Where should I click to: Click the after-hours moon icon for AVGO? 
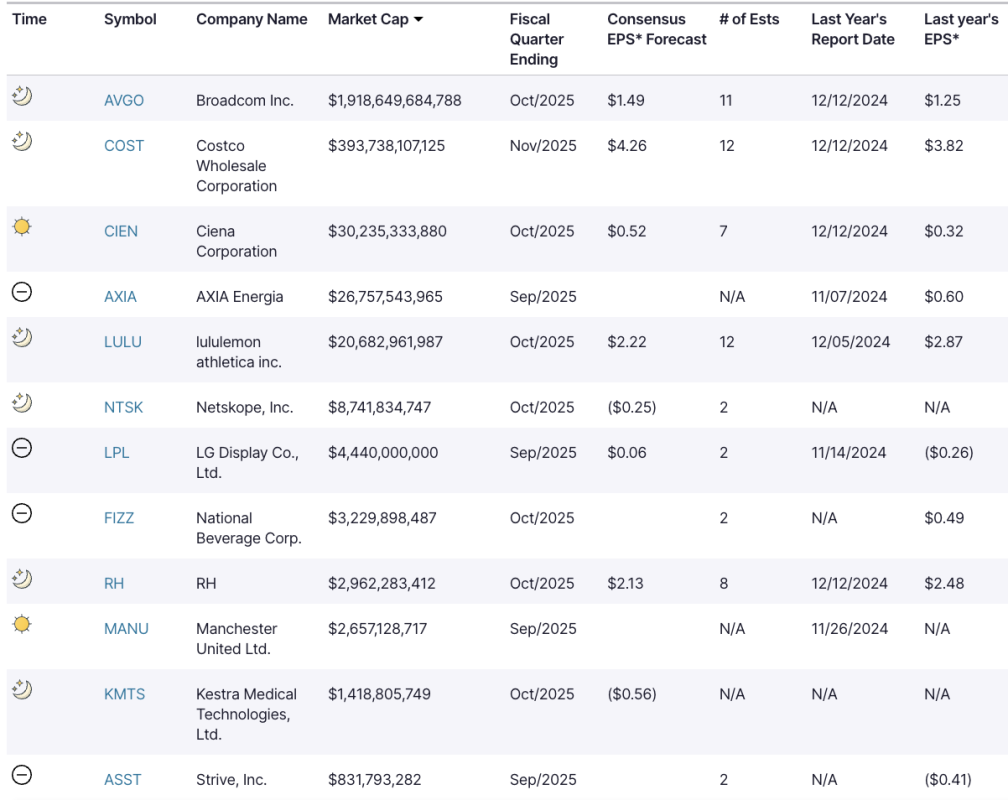tap(21, 95)
